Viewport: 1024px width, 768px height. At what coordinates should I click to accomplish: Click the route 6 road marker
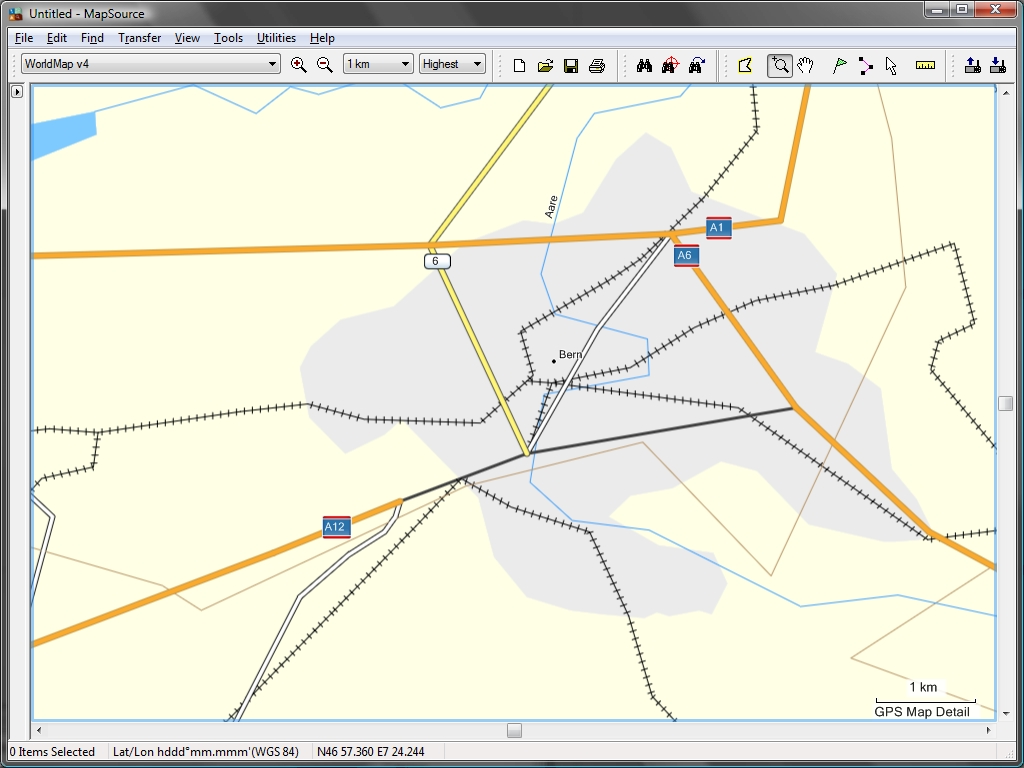click(437, 262)
